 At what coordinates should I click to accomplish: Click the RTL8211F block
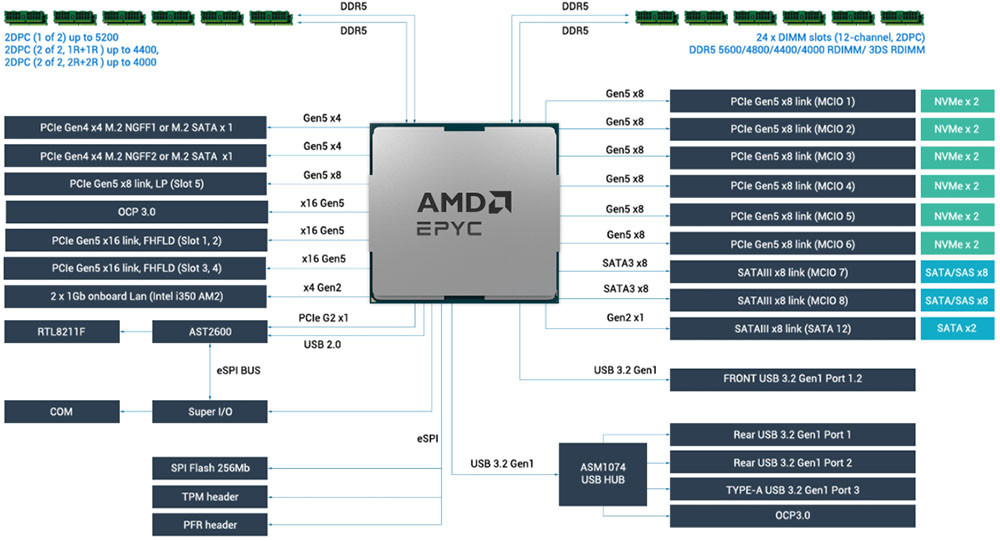62,332
